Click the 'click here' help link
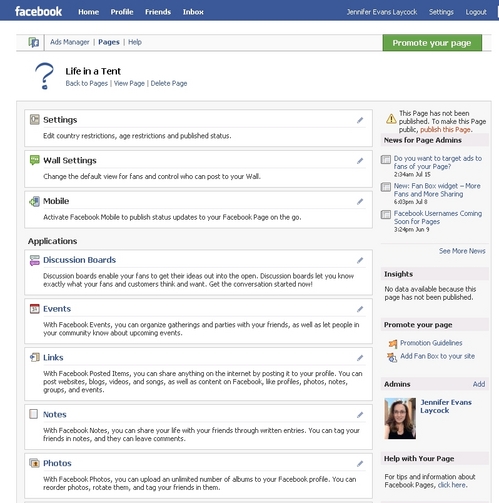Screen dimensions: 499x503 452,485
